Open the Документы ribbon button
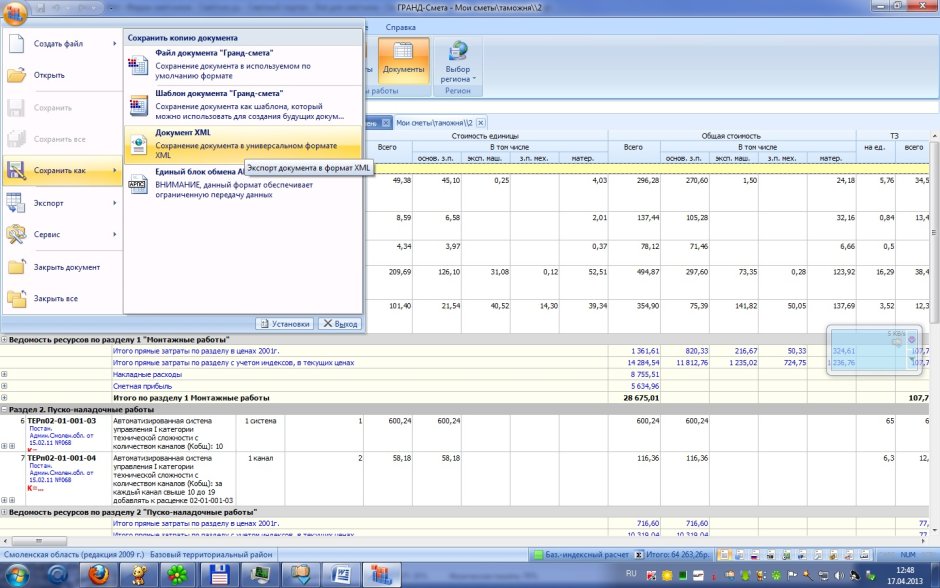 click(x=403, y=61)
